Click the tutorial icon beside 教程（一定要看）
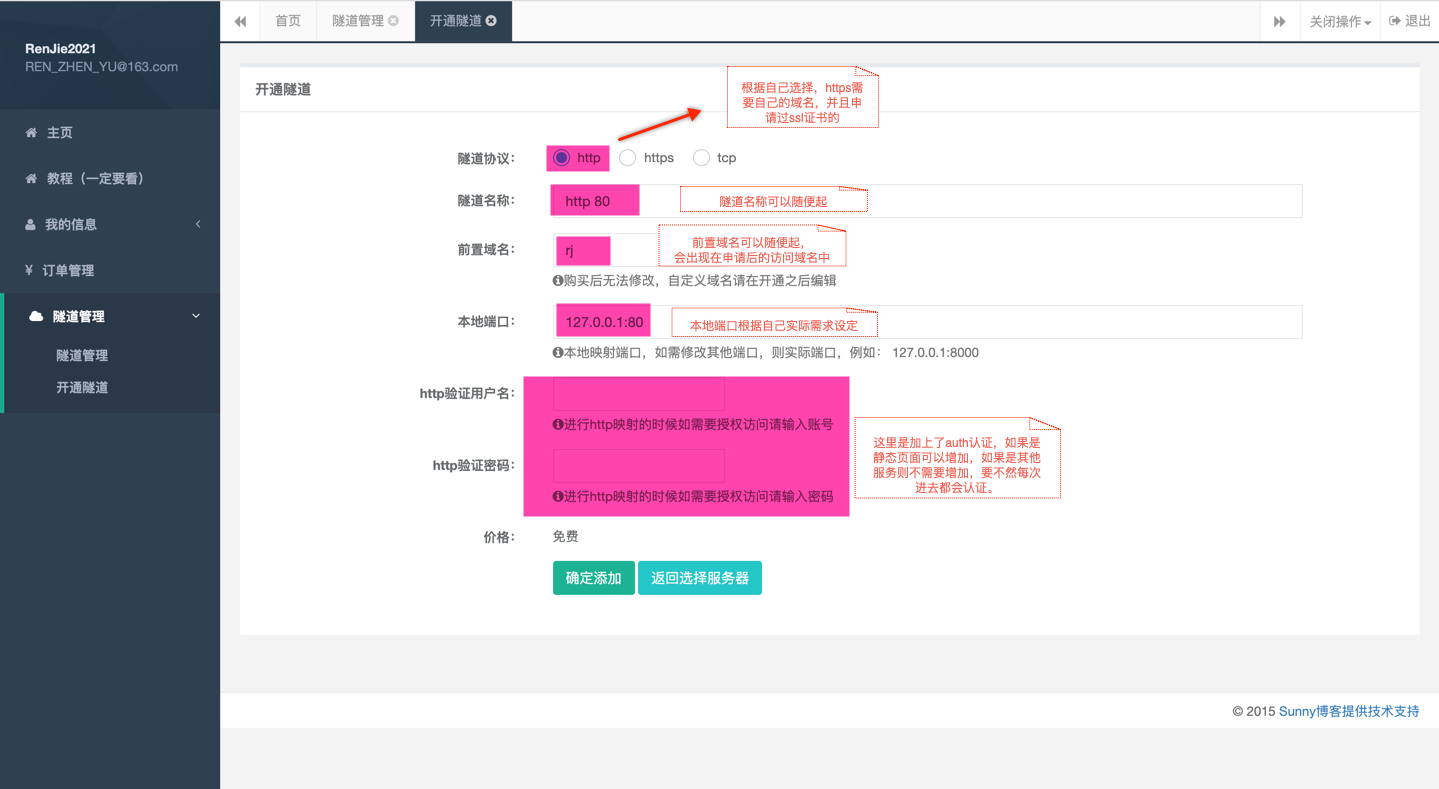The width and height of the screenshot is (1439, 789). coord(31,179)
